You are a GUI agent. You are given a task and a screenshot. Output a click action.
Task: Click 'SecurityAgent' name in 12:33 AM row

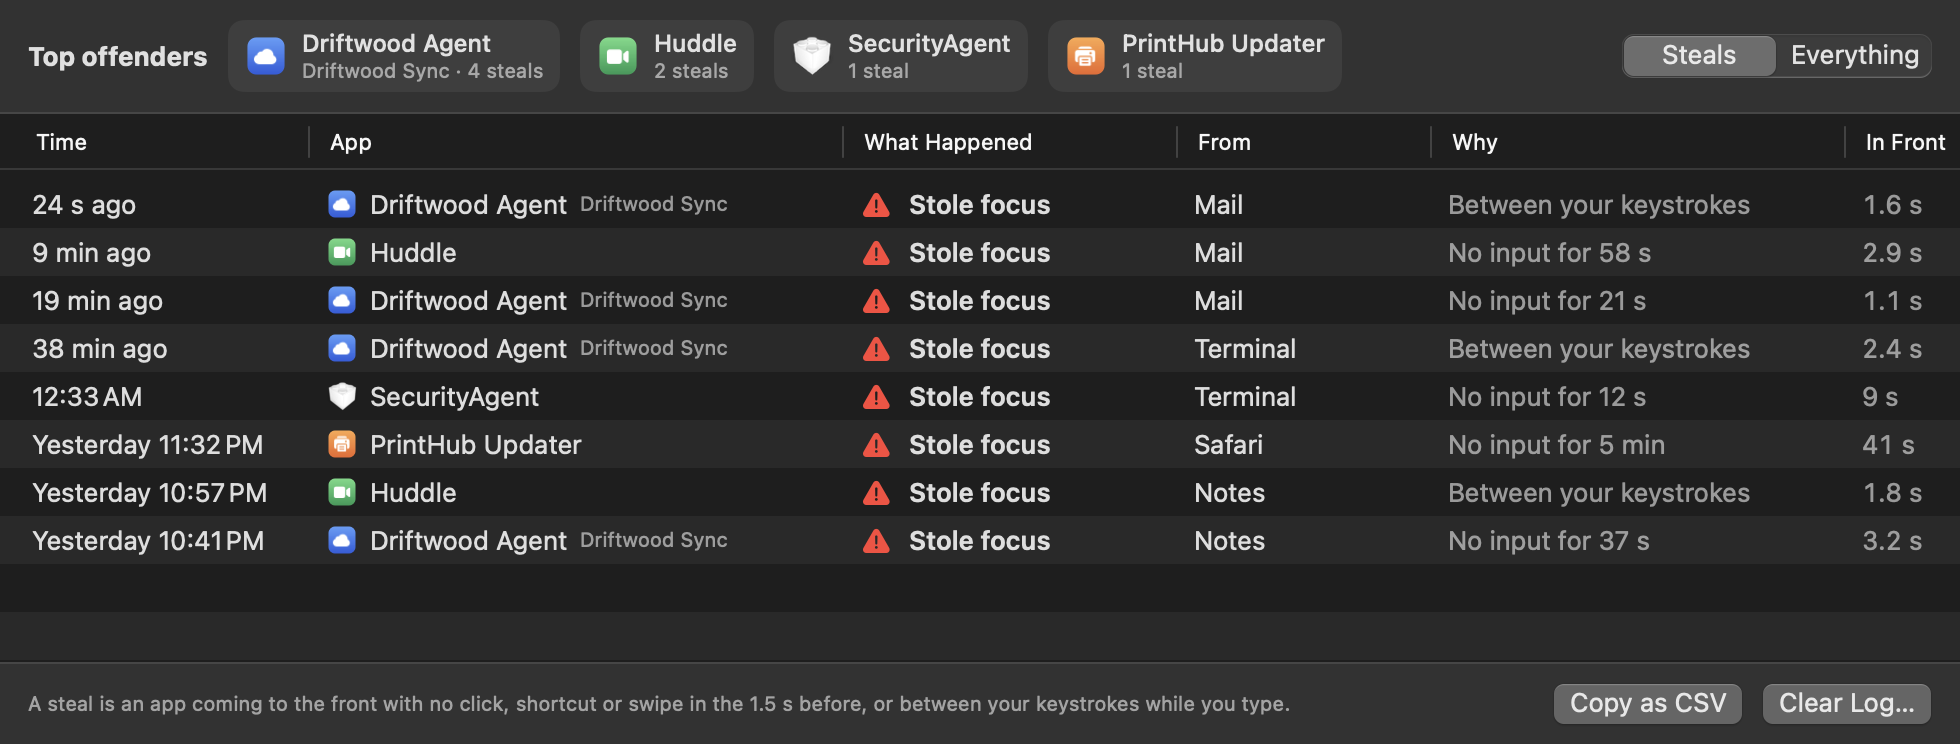coord(454,397)
